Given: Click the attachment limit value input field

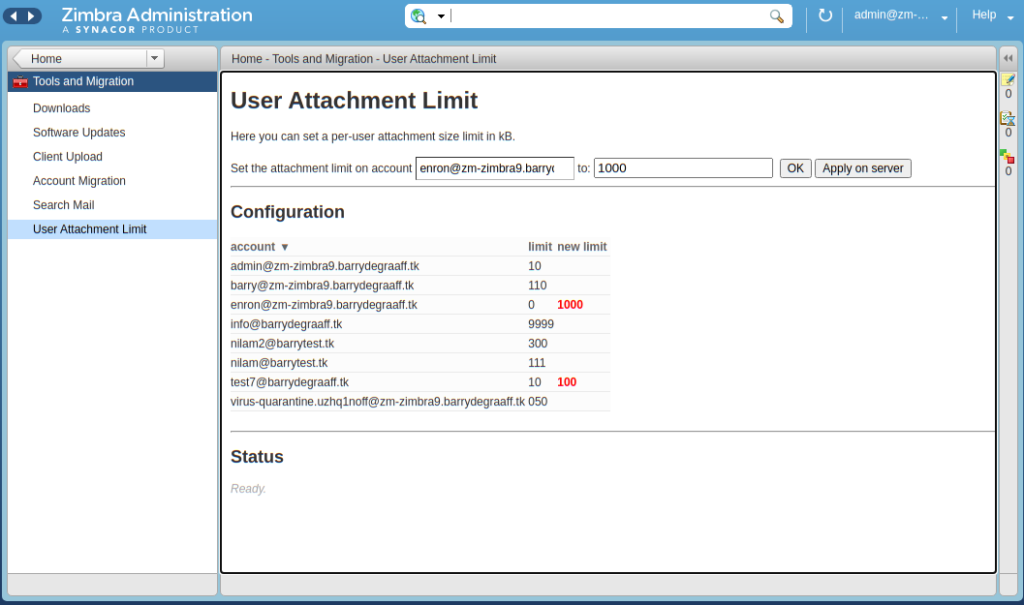Looking at the screenshot, I should click(683, 168).
